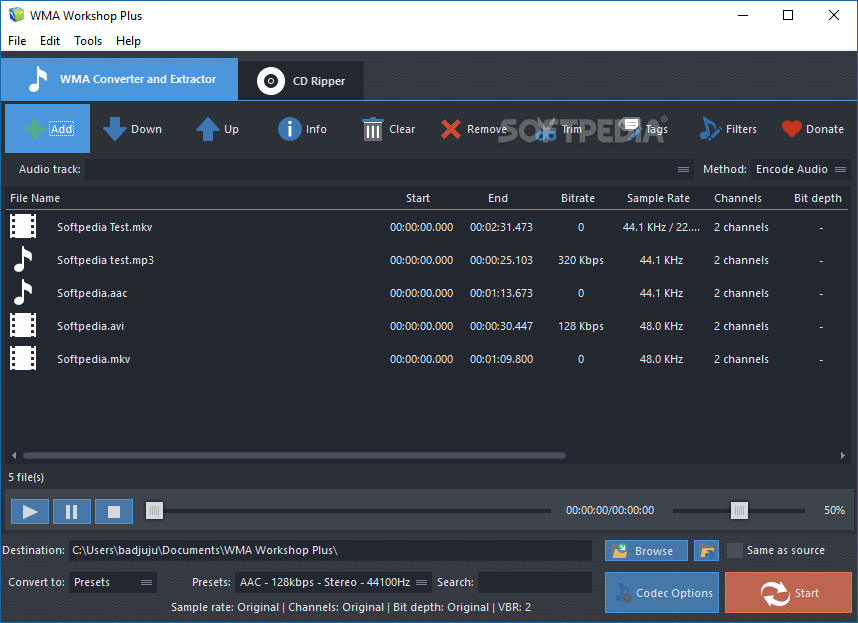Click the Channels column header
This screenshot has width=858, height=623.
tap(738, 198)
